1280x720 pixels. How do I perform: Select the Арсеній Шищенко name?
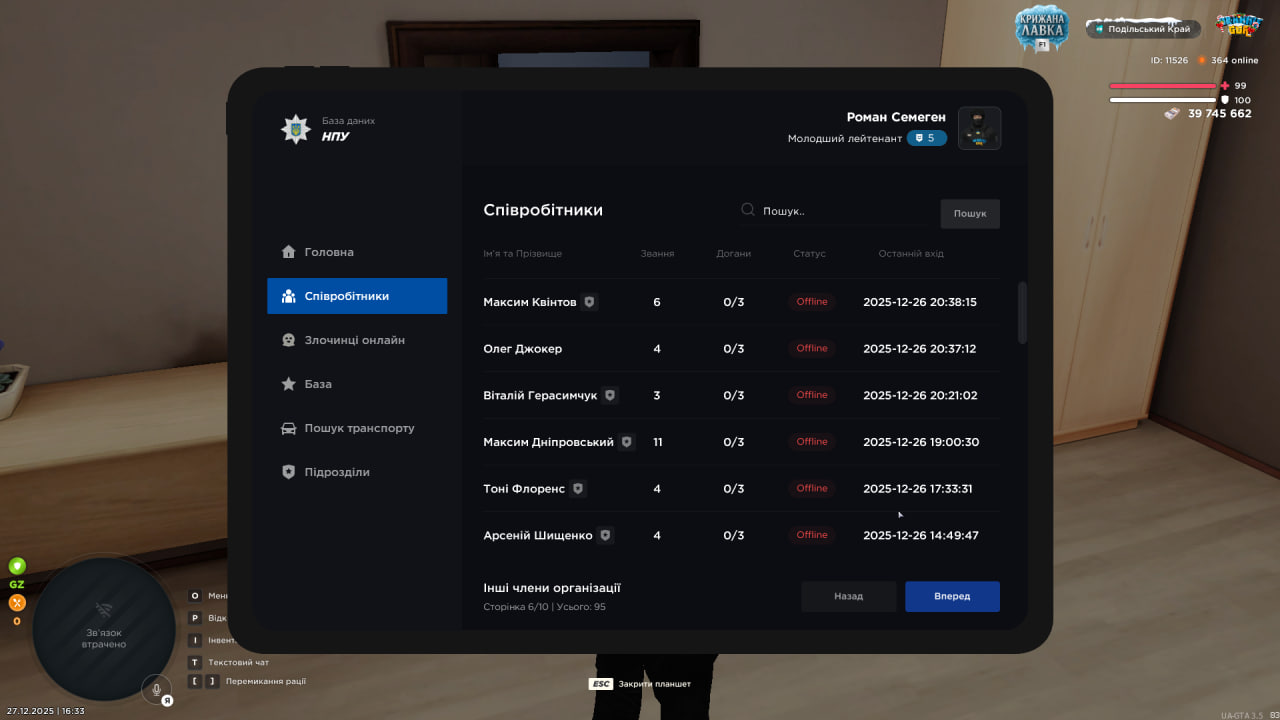[538, 535]
